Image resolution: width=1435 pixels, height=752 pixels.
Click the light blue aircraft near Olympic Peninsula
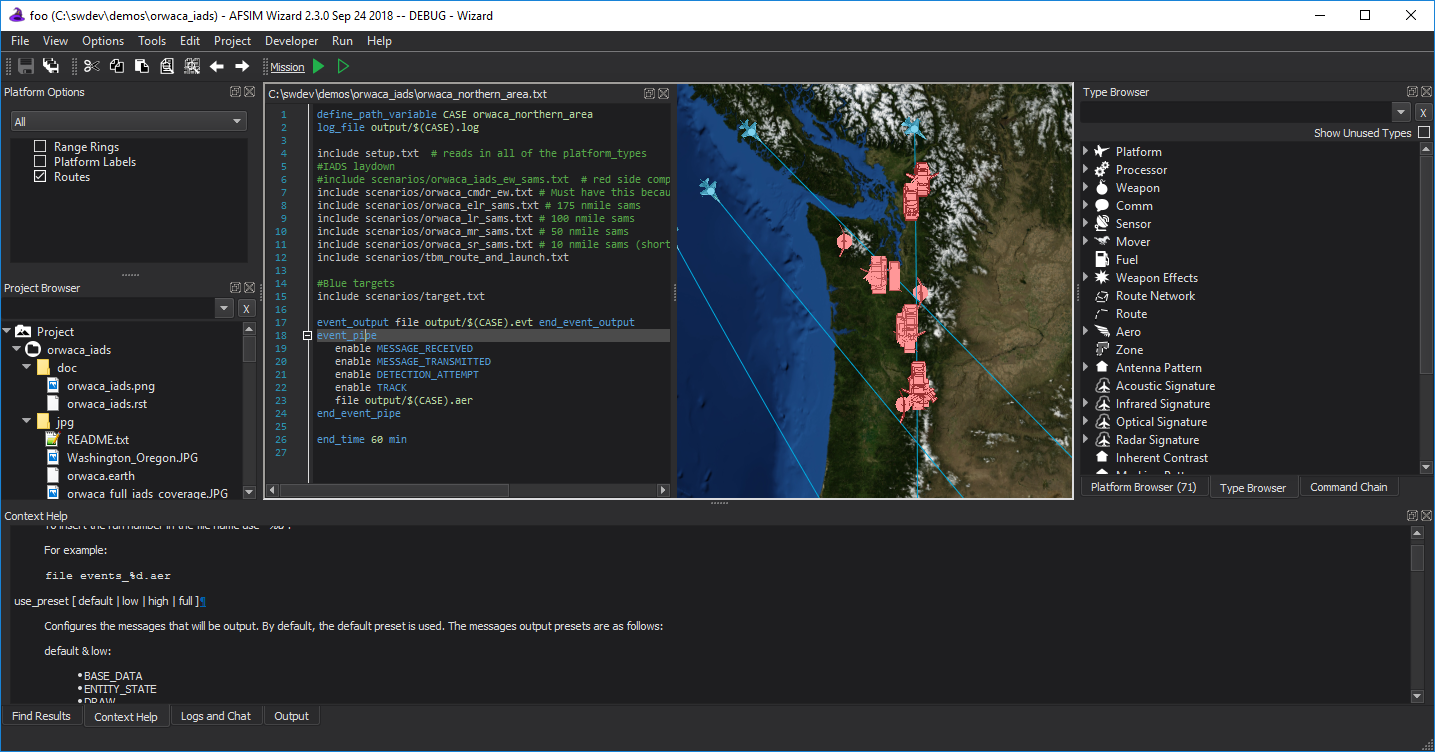coord(709,188)
